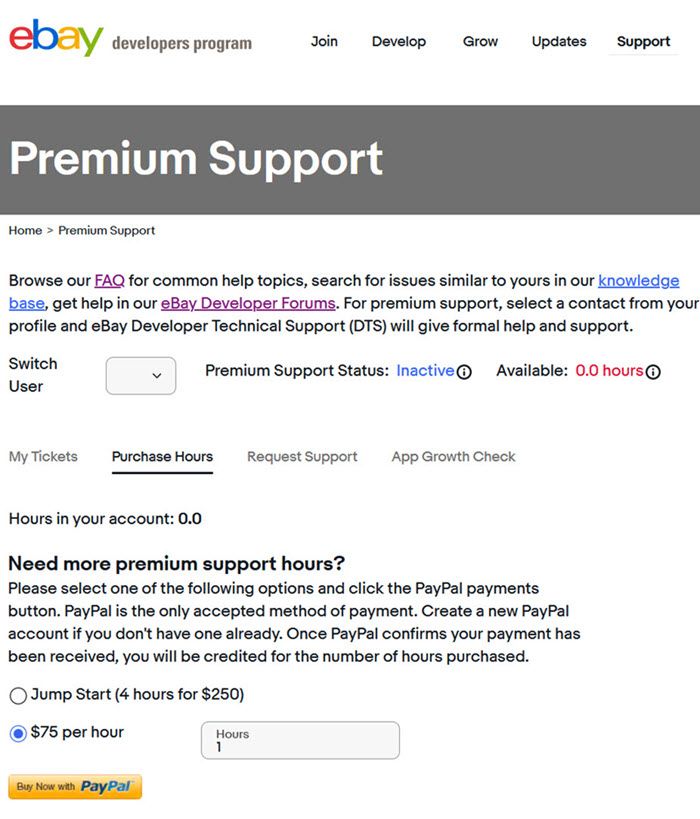Open the Develop menu
The image size is (700, 819).
click(x=399, y=41)
